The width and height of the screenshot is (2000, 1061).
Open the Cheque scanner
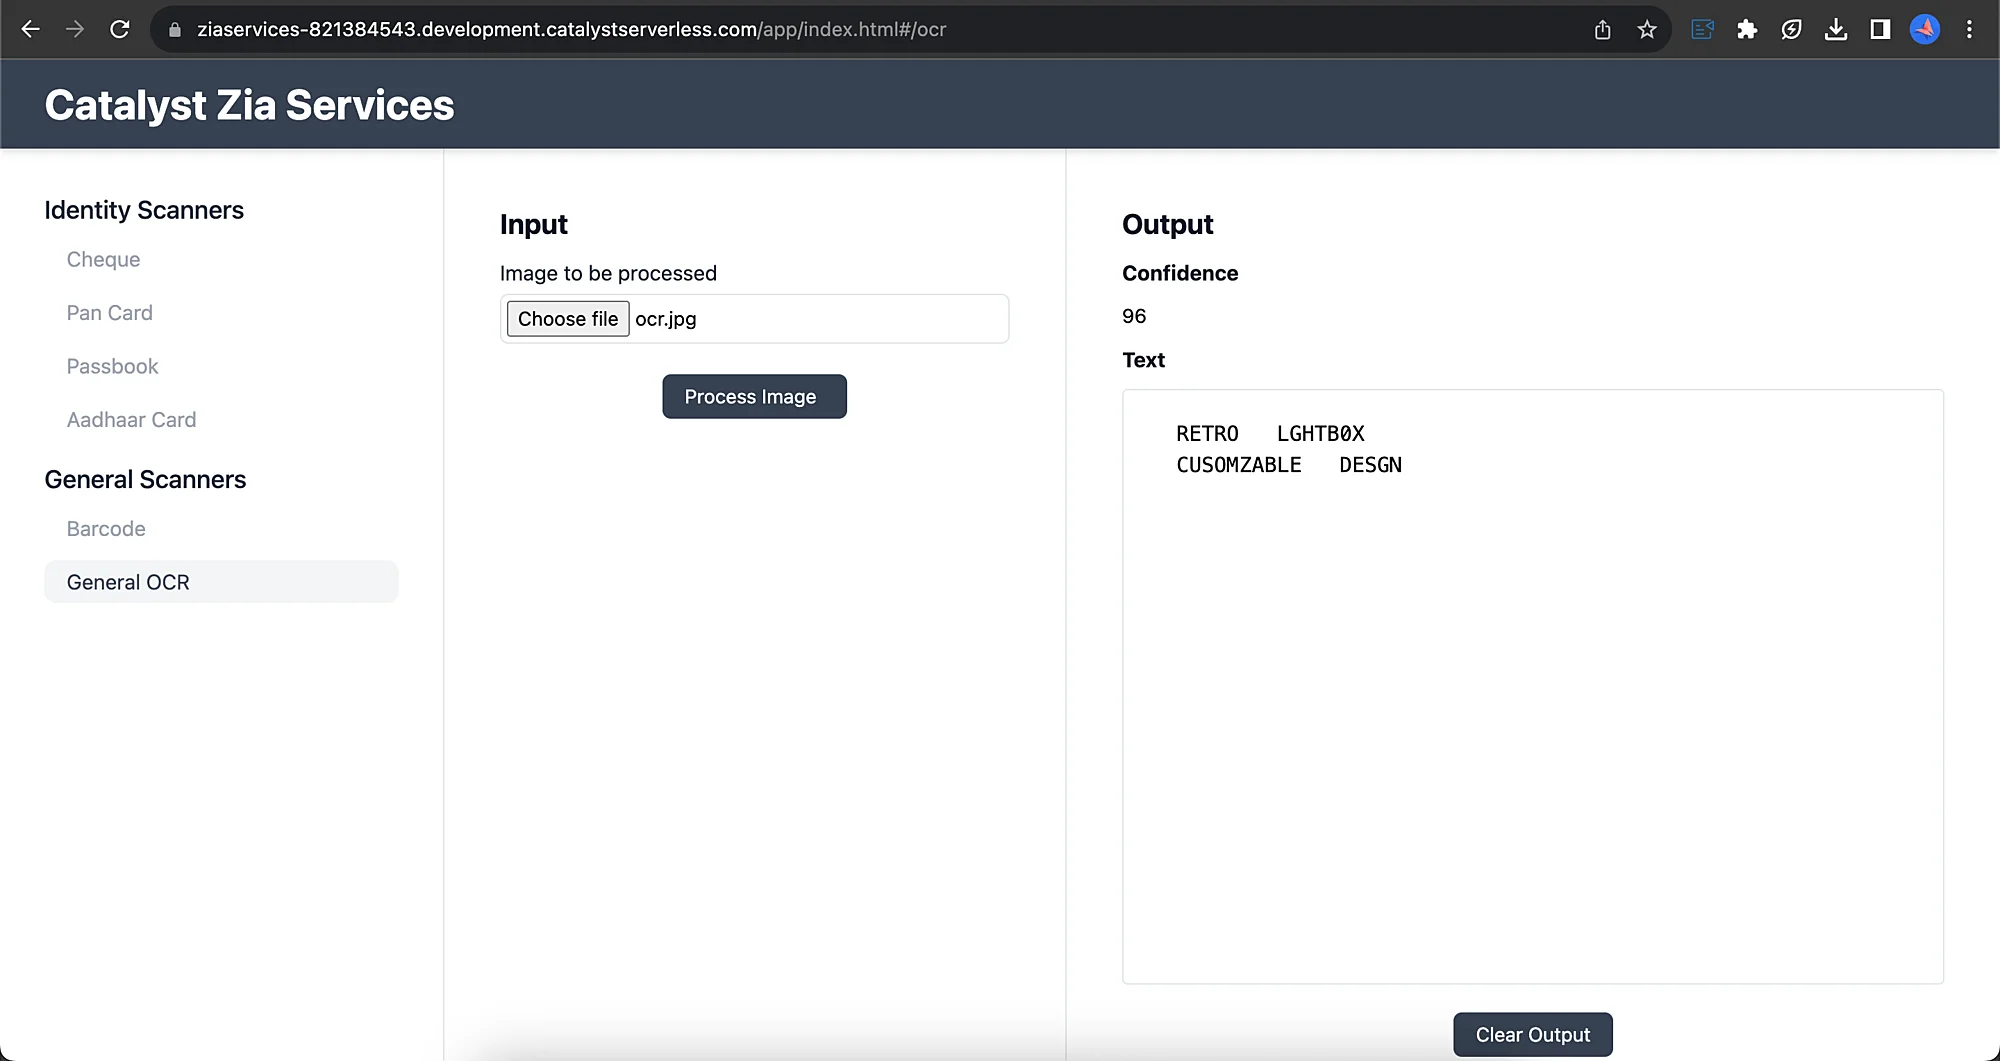103,259
